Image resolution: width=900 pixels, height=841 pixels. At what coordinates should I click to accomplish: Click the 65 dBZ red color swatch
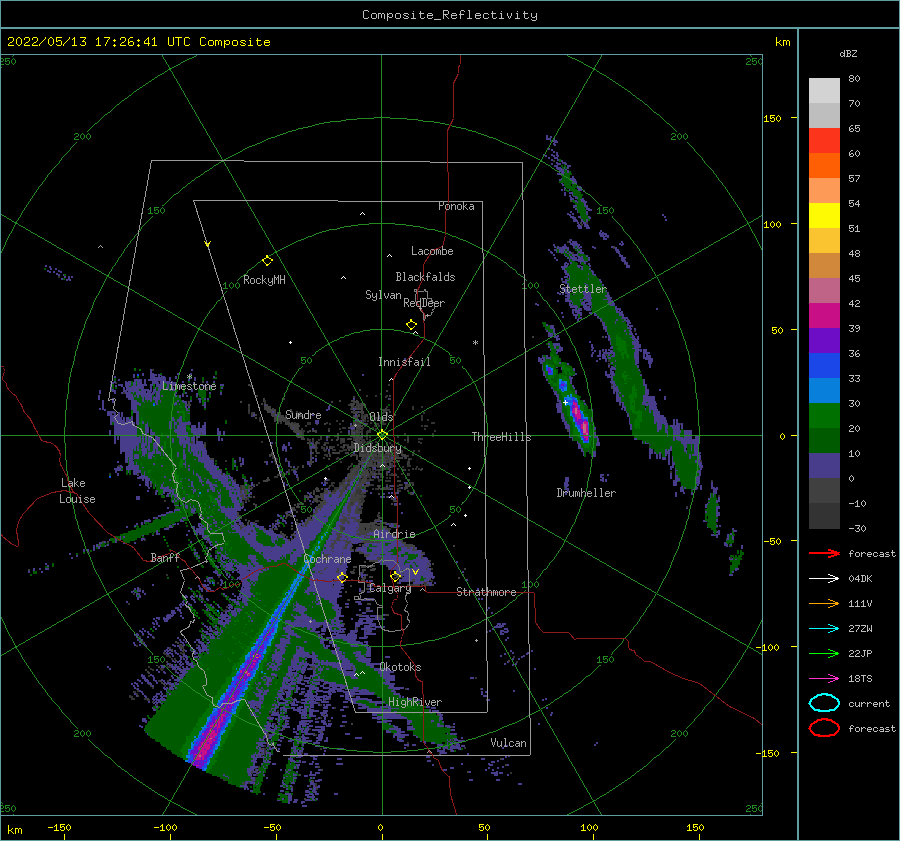tap(824, 141)
